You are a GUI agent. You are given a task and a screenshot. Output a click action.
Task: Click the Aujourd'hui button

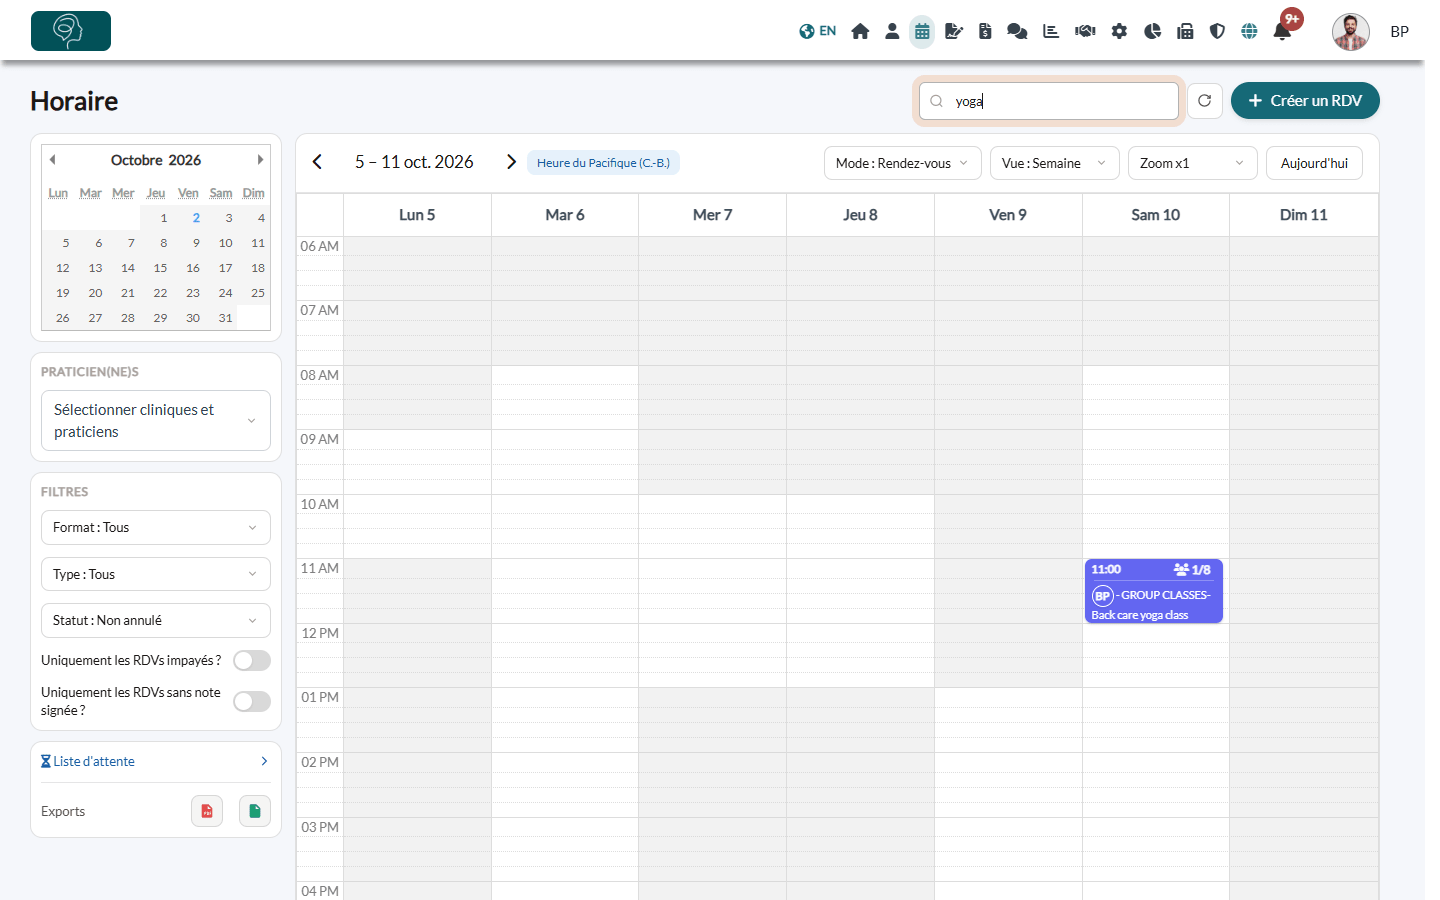tap(1314, 163)
